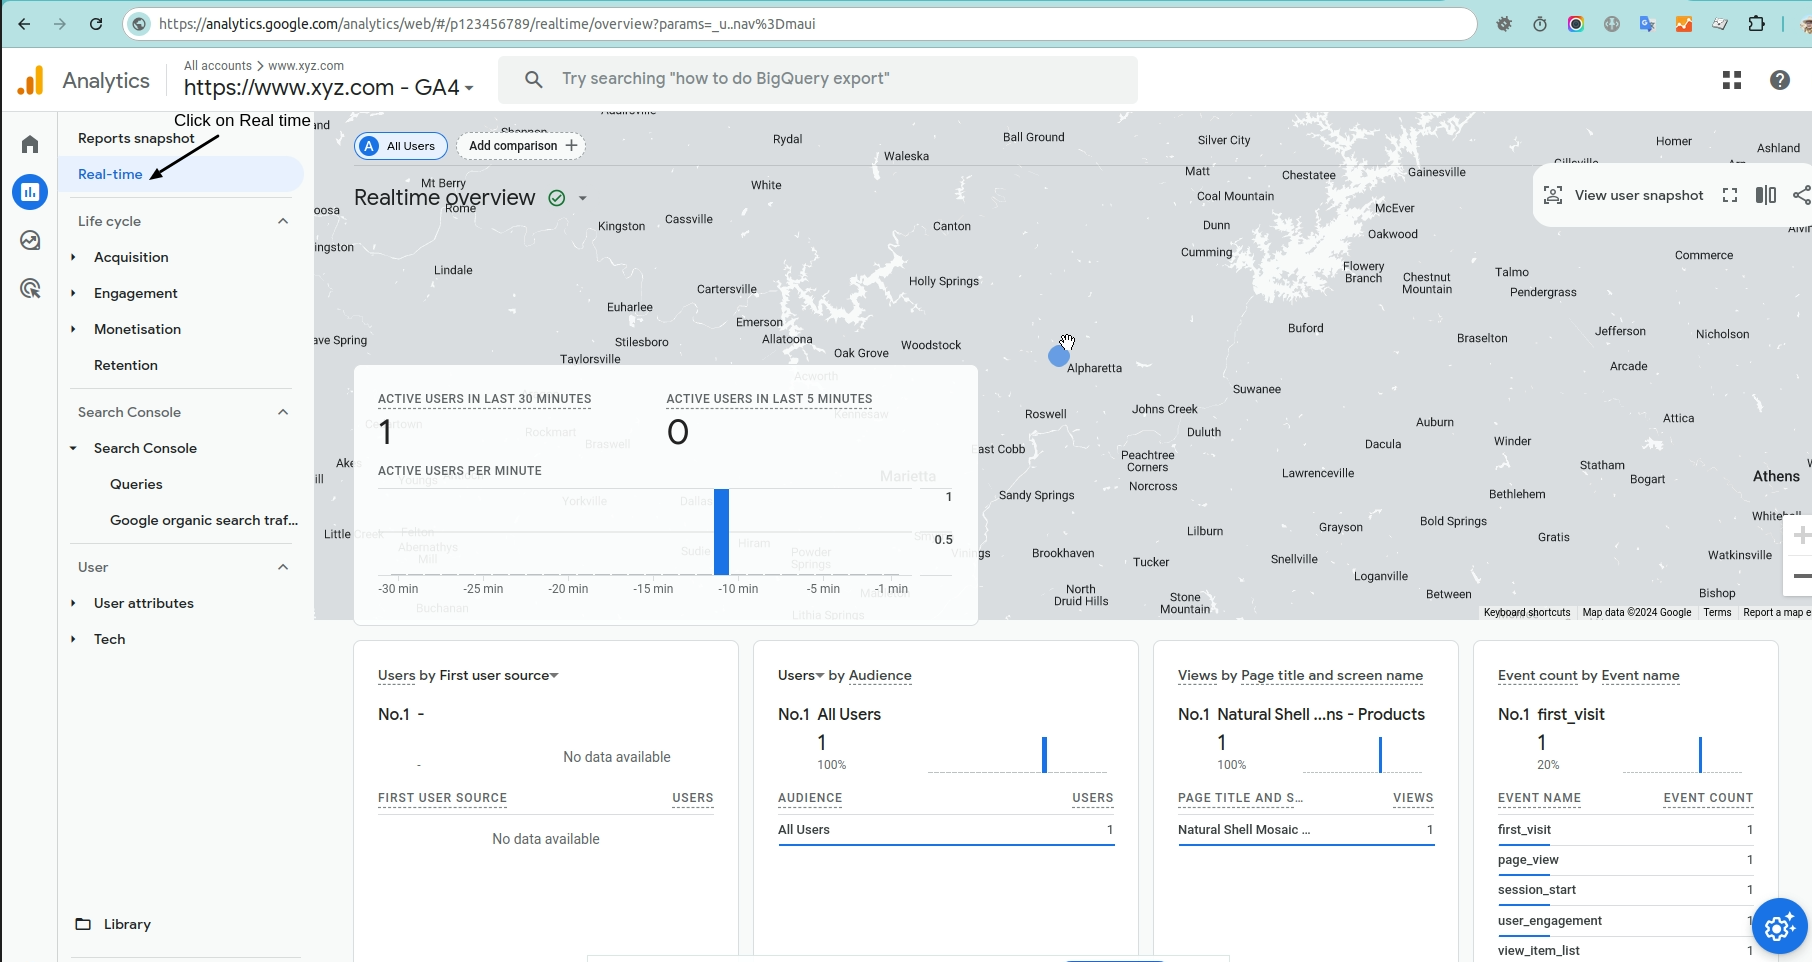Viewport: 1812px width, 962px height.
Task: Open the First user source dropdown
Action: (554, 676)
